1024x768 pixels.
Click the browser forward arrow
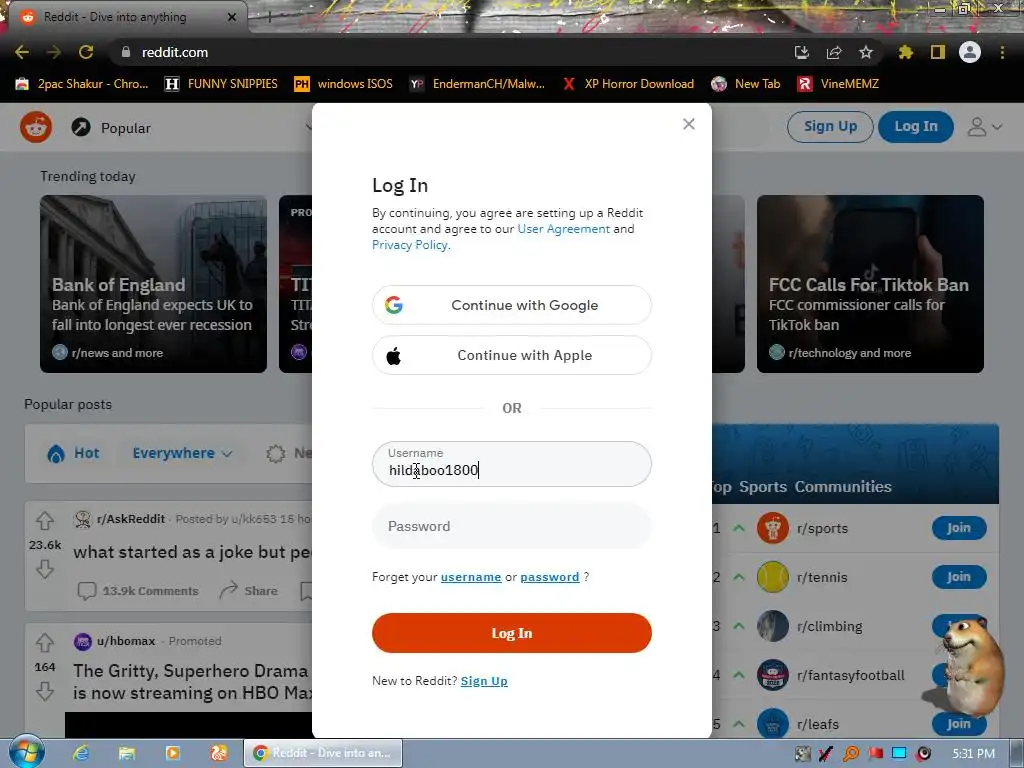(54, 52)
